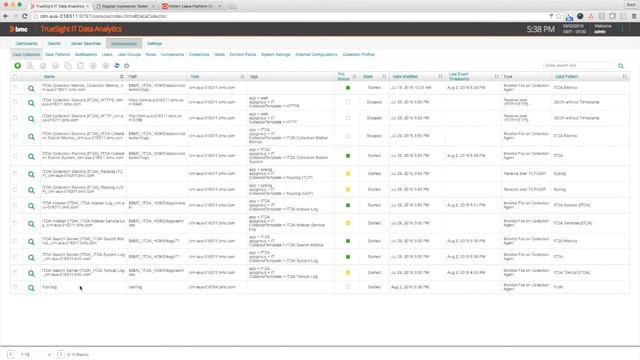Image resolution: width=640 pixels, height=360 pixels.
Task: Check the Rsyslog TCP row checkbox
Action: click(x=15, y=173)
